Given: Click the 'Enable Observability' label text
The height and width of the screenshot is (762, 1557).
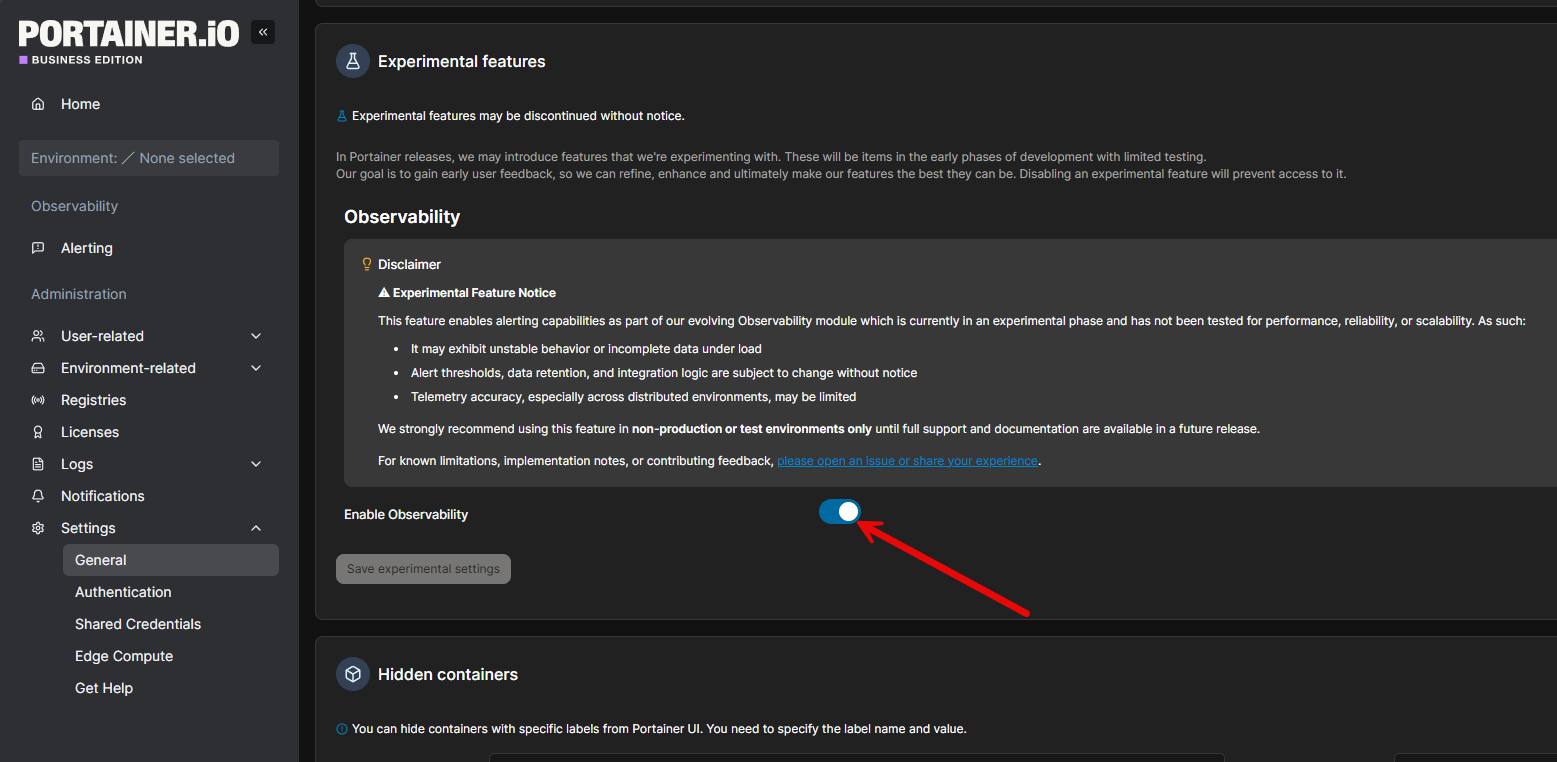Looking at the screenshot, I should pyautogui.click(x=406, y=514).
